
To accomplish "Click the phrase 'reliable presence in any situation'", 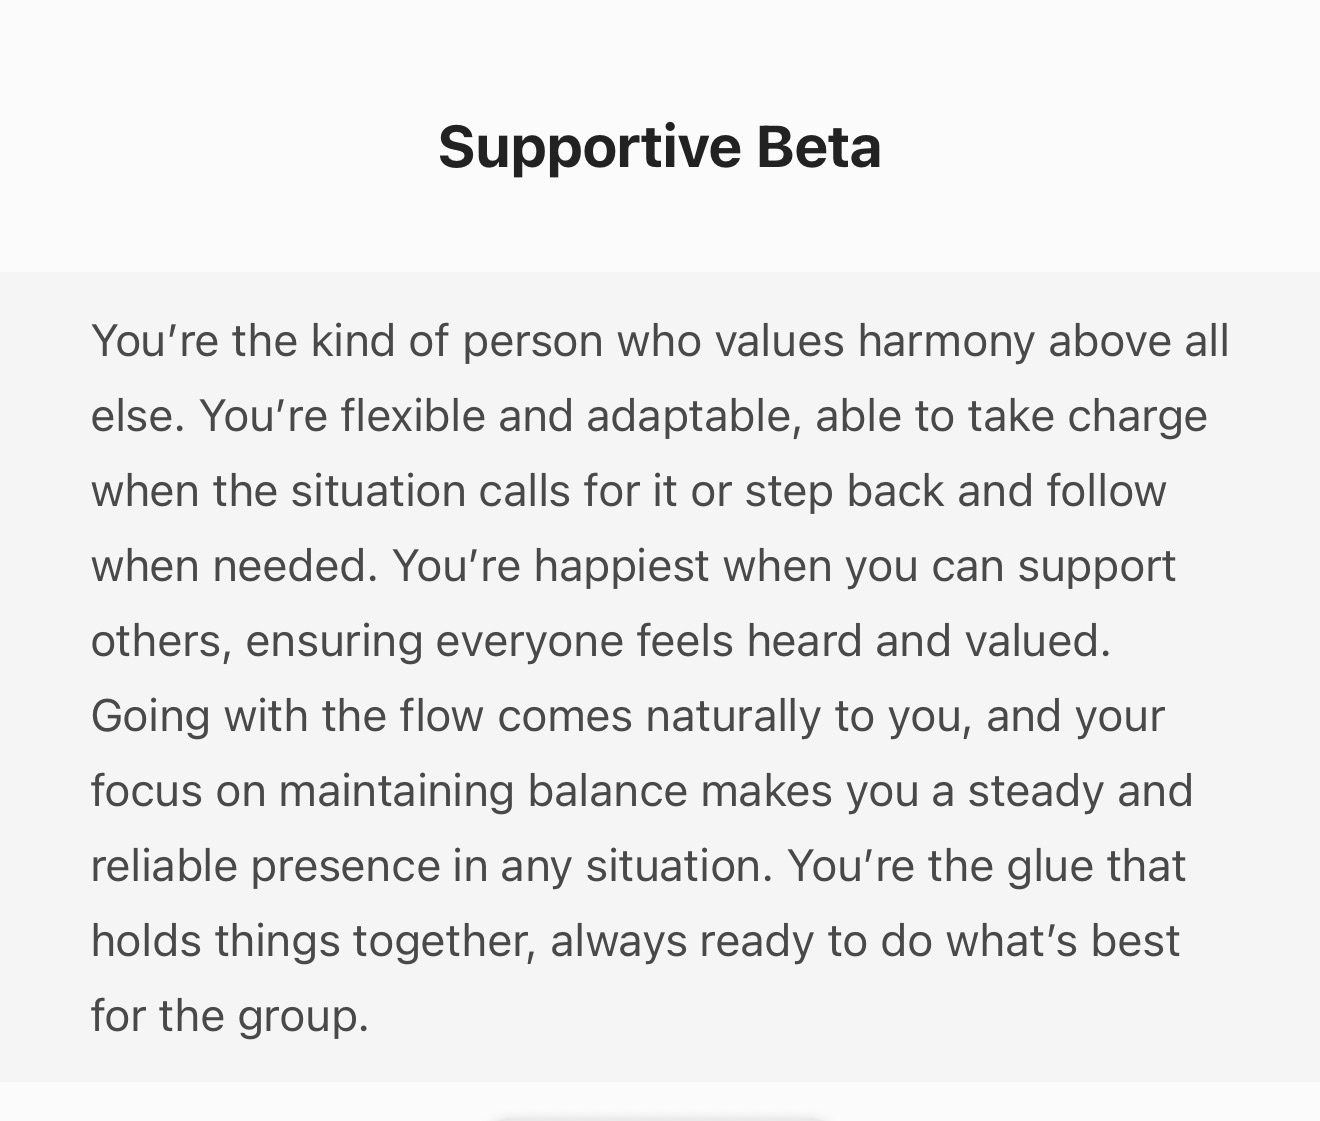I will (431, 866).
